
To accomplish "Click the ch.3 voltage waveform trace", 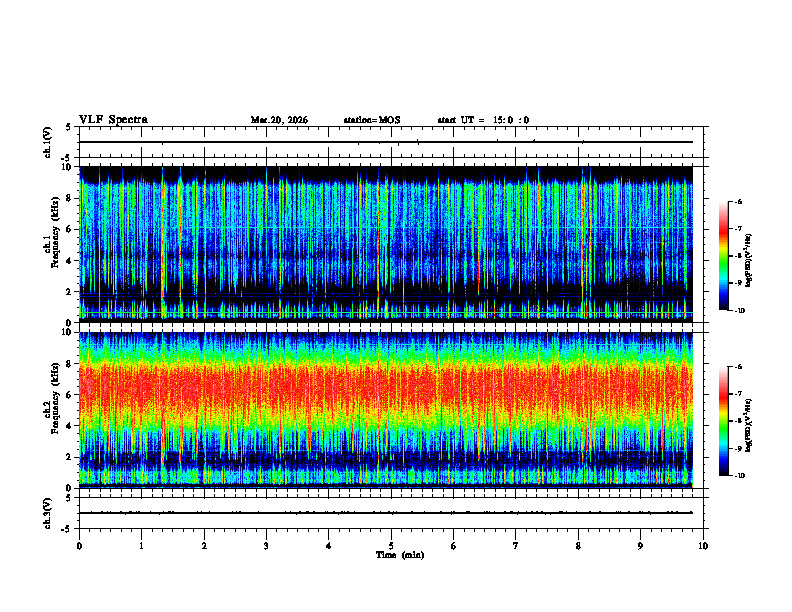I will coord(386,513).
